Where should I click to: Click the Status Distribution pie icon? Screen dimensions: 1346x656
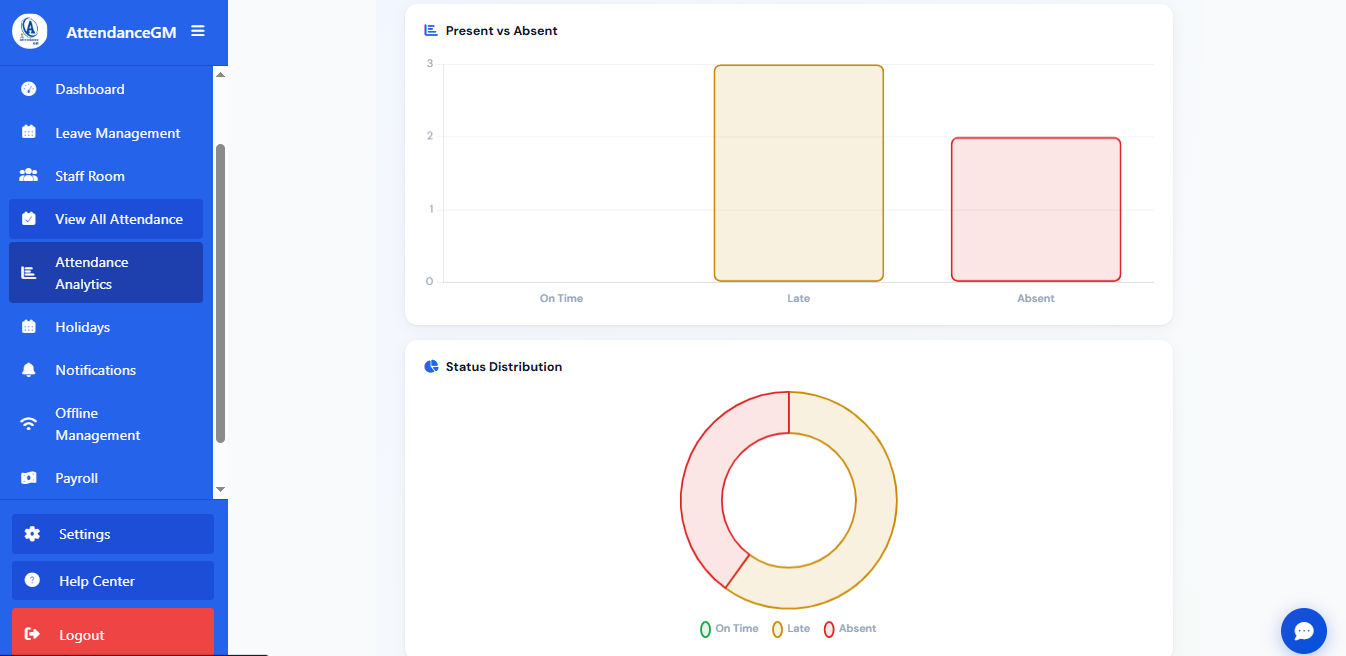(431, 366)
